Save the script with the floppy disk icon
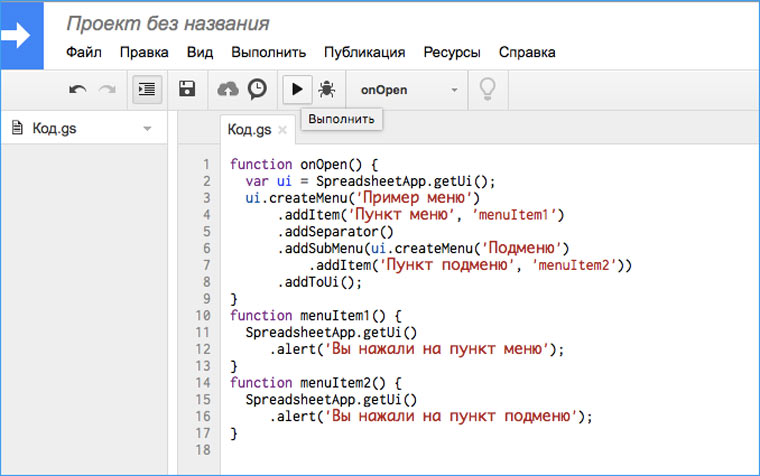760x476 pixels. coord(187,89)
